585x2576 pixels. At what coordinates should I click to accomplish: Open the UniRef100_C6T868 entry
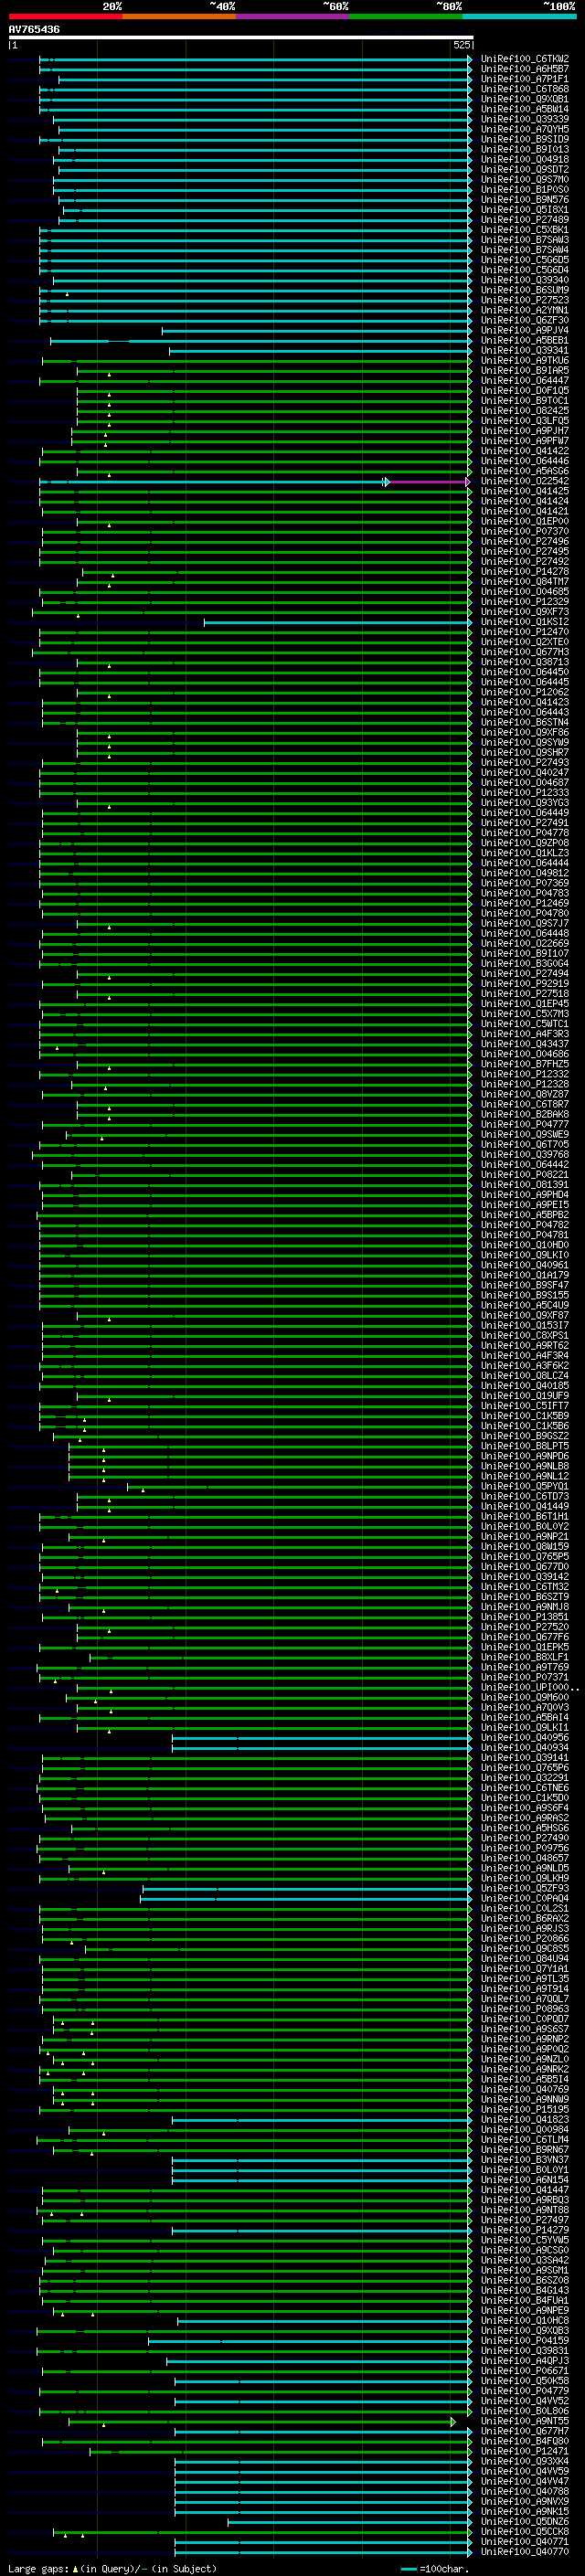525,89
